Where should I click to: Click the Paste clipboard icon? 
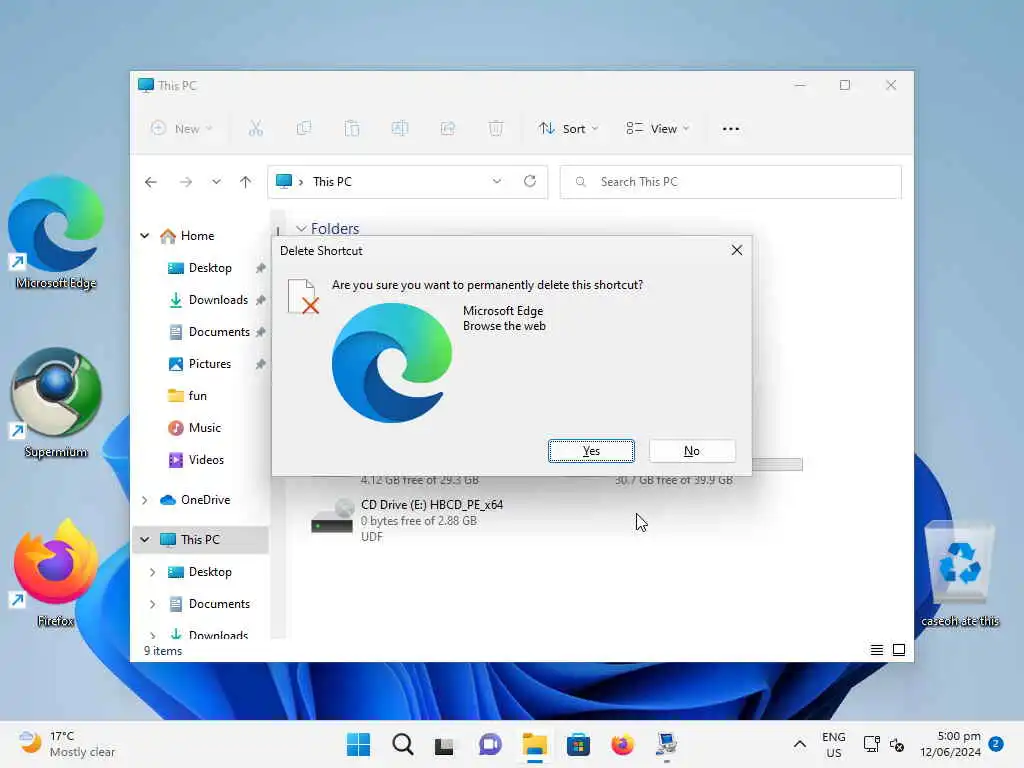tap(352, 129)
